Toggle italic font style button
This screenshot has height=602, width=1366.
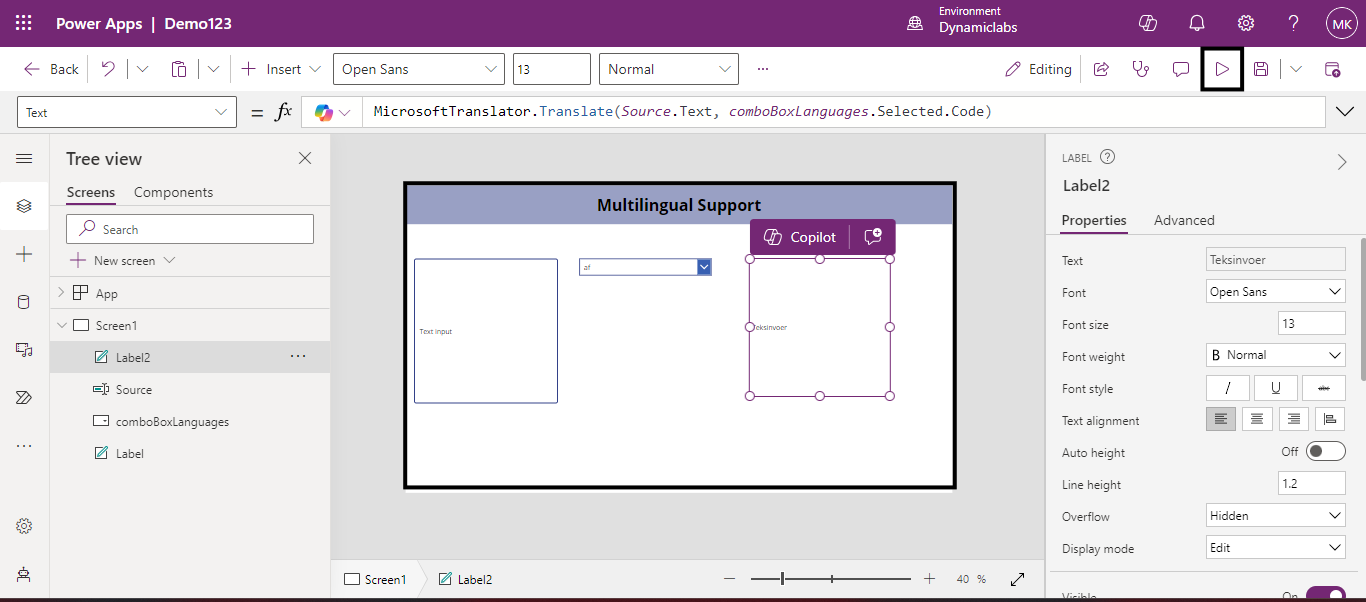point(1228,388)
